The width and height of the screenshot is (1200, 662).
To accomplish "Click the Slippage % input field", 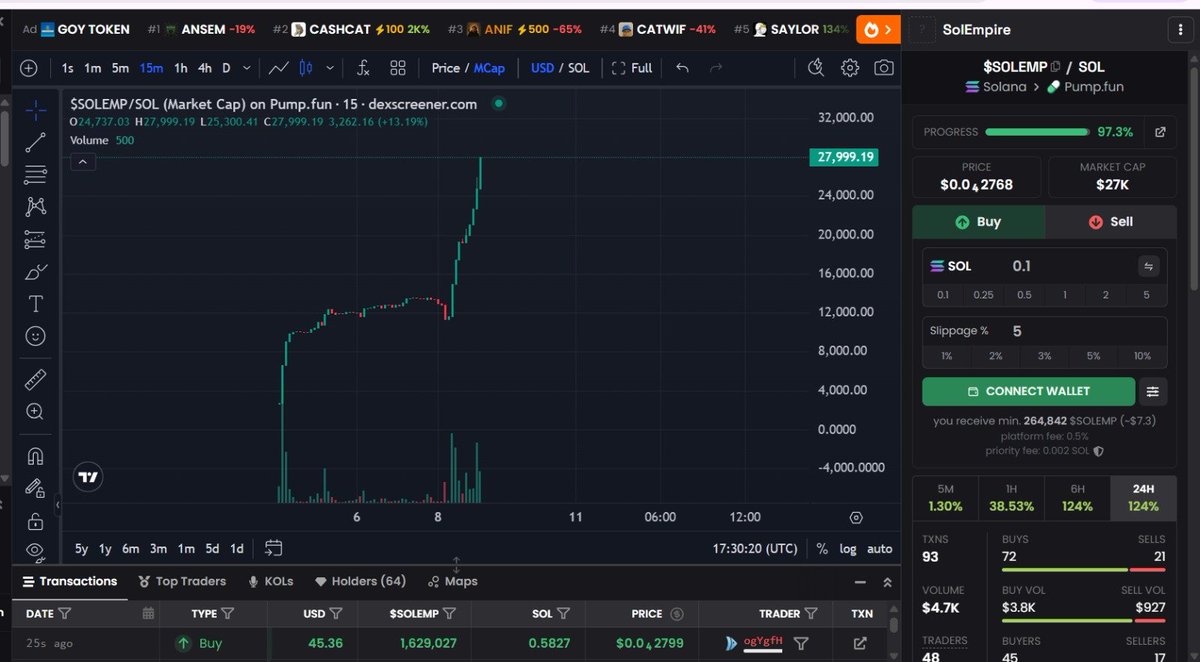I will point(1044,331).
